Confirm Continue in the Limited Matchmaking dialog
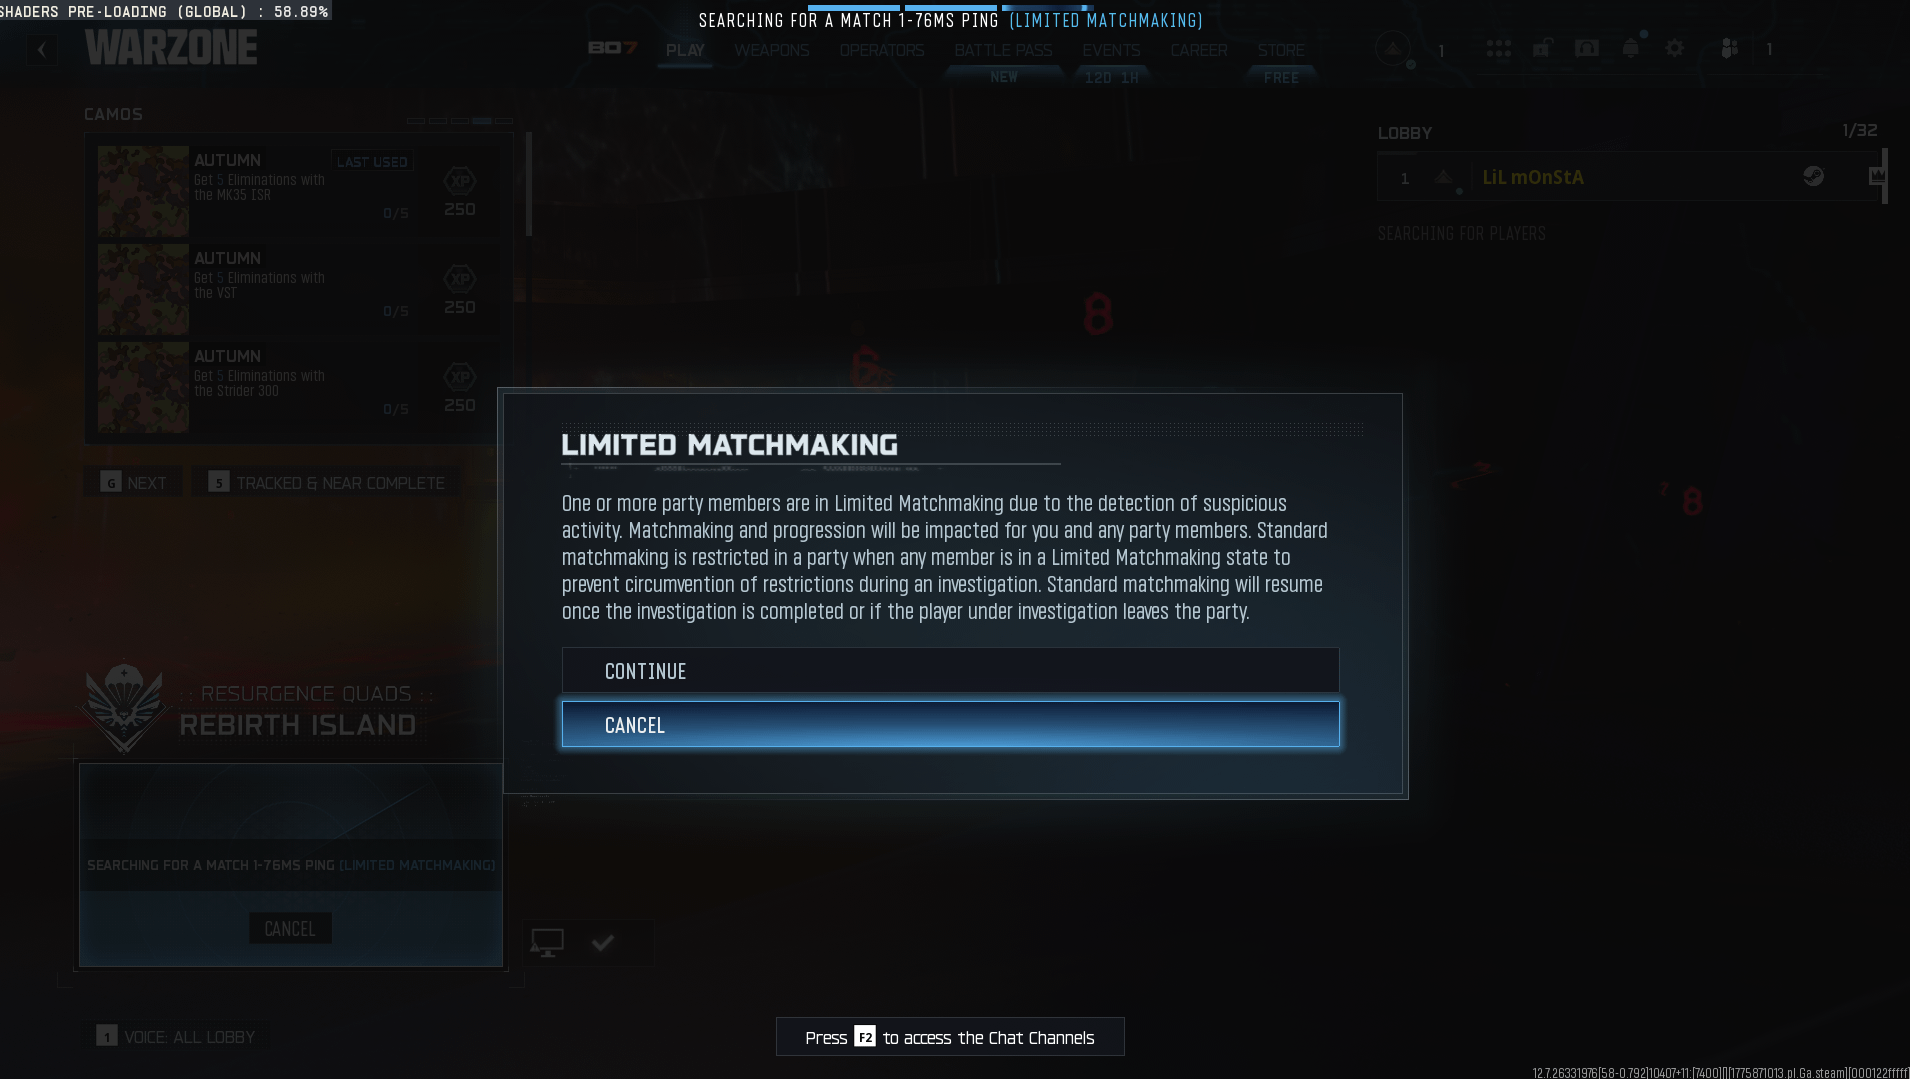Screen dimensions: 1910x1079 950,671
